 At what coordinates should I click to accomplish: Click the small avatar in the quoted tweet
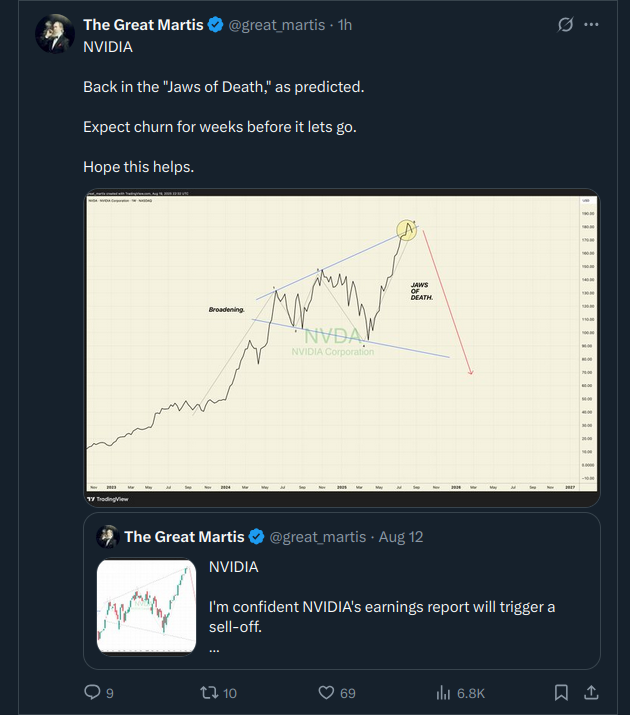(108, 537)
